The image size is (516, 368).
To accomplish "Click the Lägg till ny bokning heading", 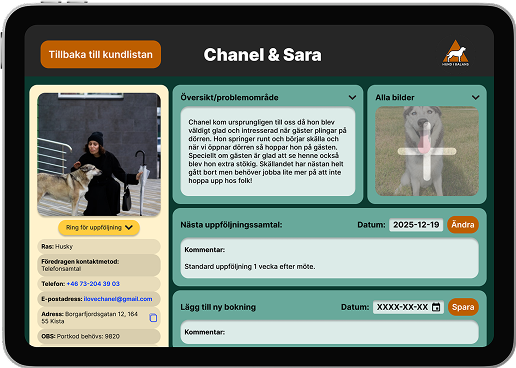I will click(218, 307).
